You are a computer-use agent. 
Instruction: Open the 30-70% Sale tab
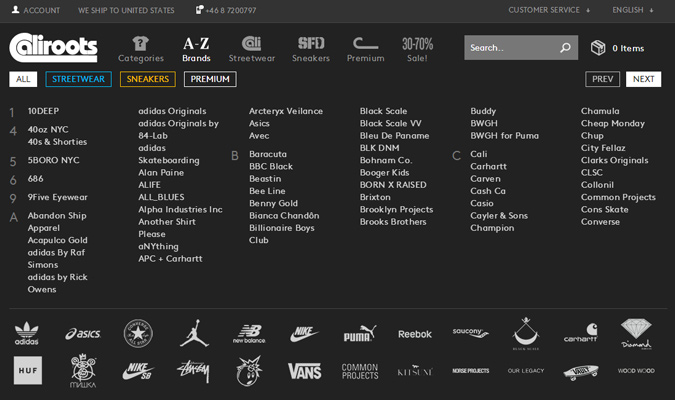417,49
